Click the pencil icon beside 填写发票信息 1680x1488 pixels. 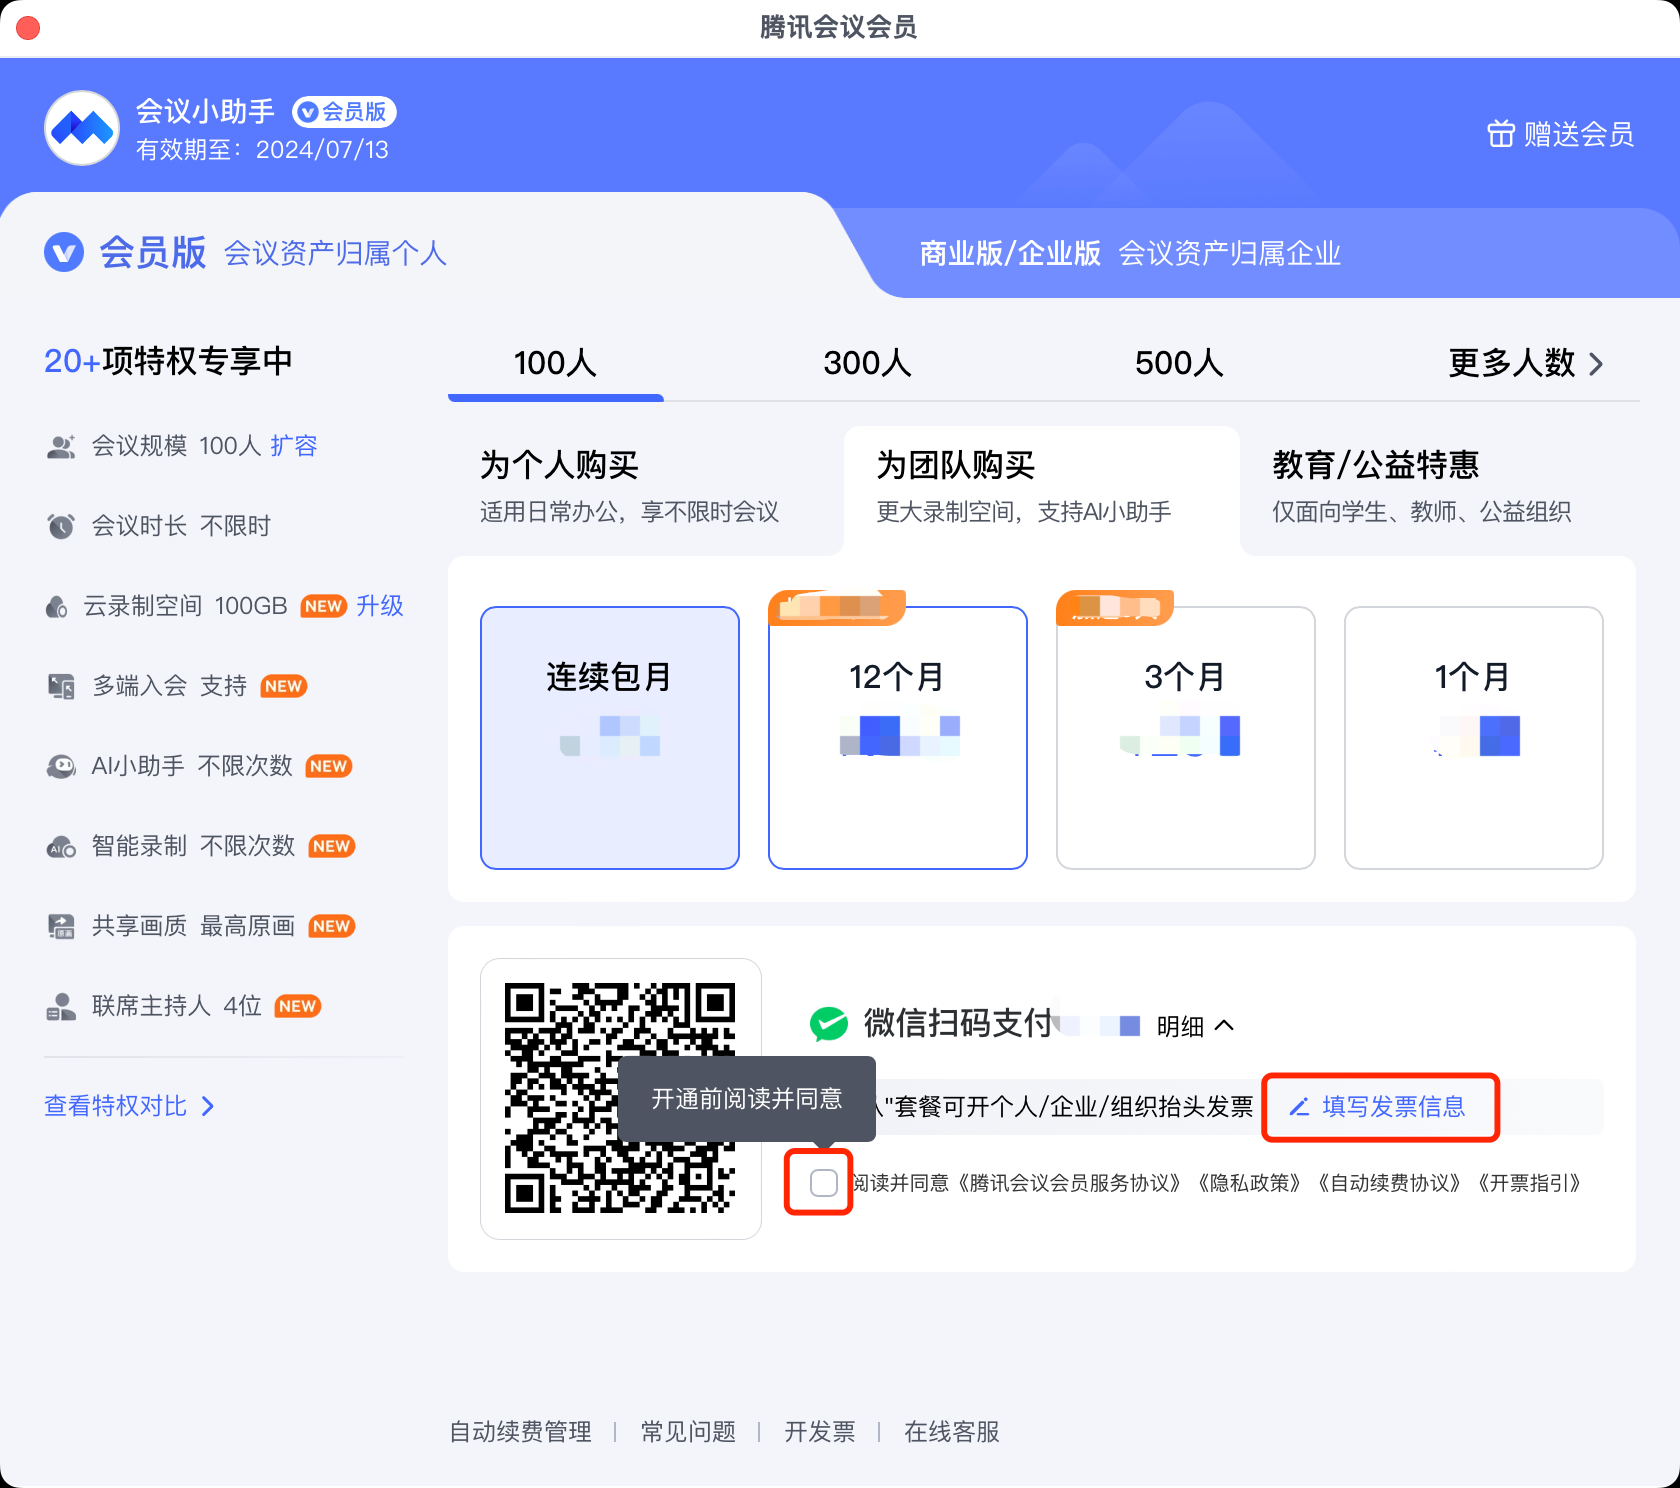pos(1299,1107)
